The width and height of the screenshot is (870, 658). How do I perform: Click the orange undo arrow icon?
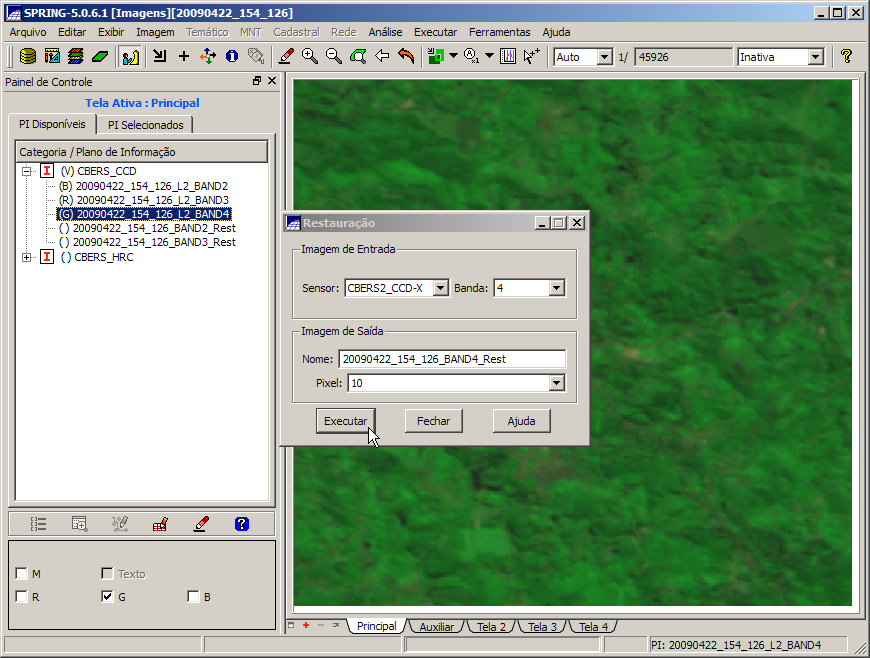coord(406,57)
